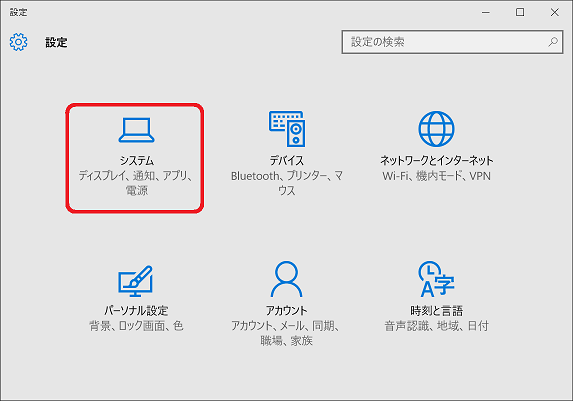Select the システム label text
The height and width of the screenshot is (401, 573).
tap(137, 160)
